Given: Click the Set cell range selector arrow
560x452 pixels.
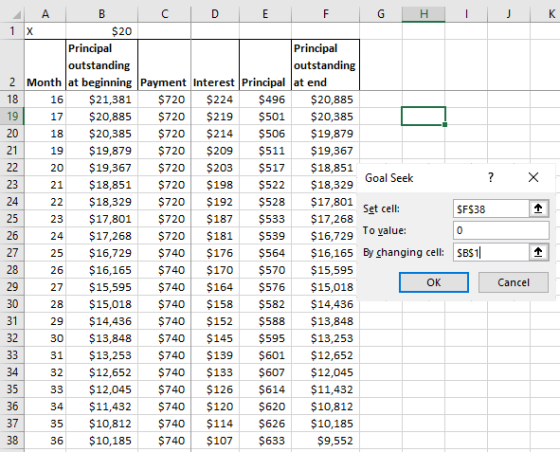Looking at the screenshot, I should coord(538,209).
